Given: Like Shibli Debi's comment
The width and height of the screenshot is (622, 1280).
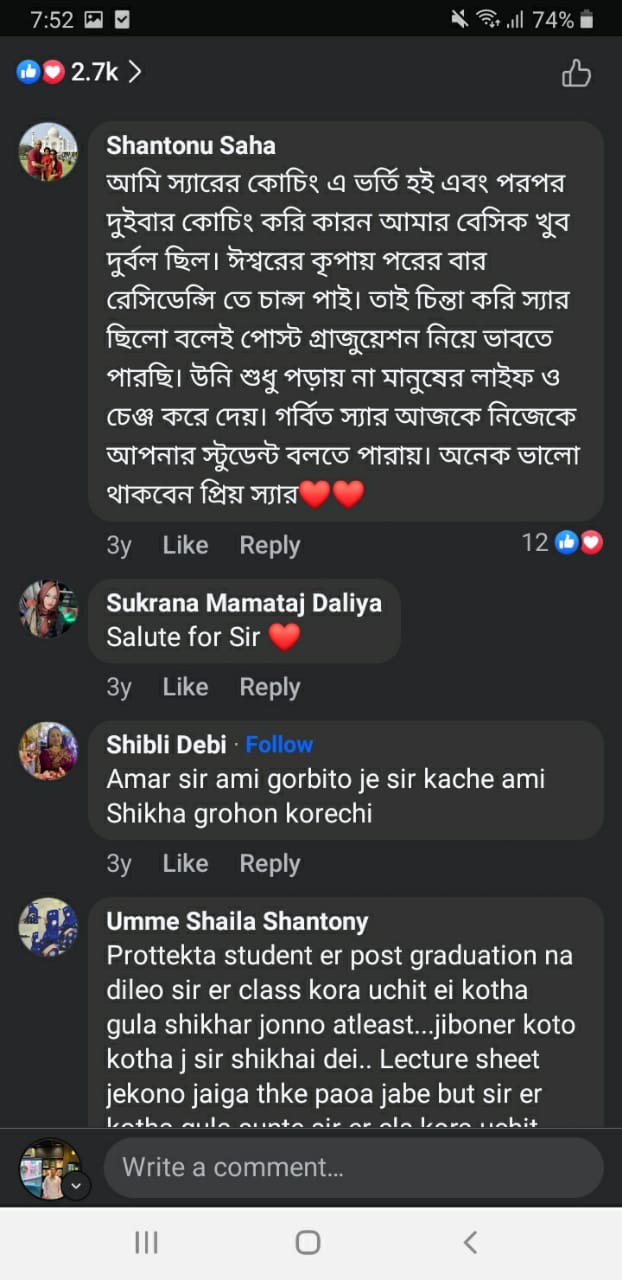Looking at the screenshot, I should coord(185,863).
